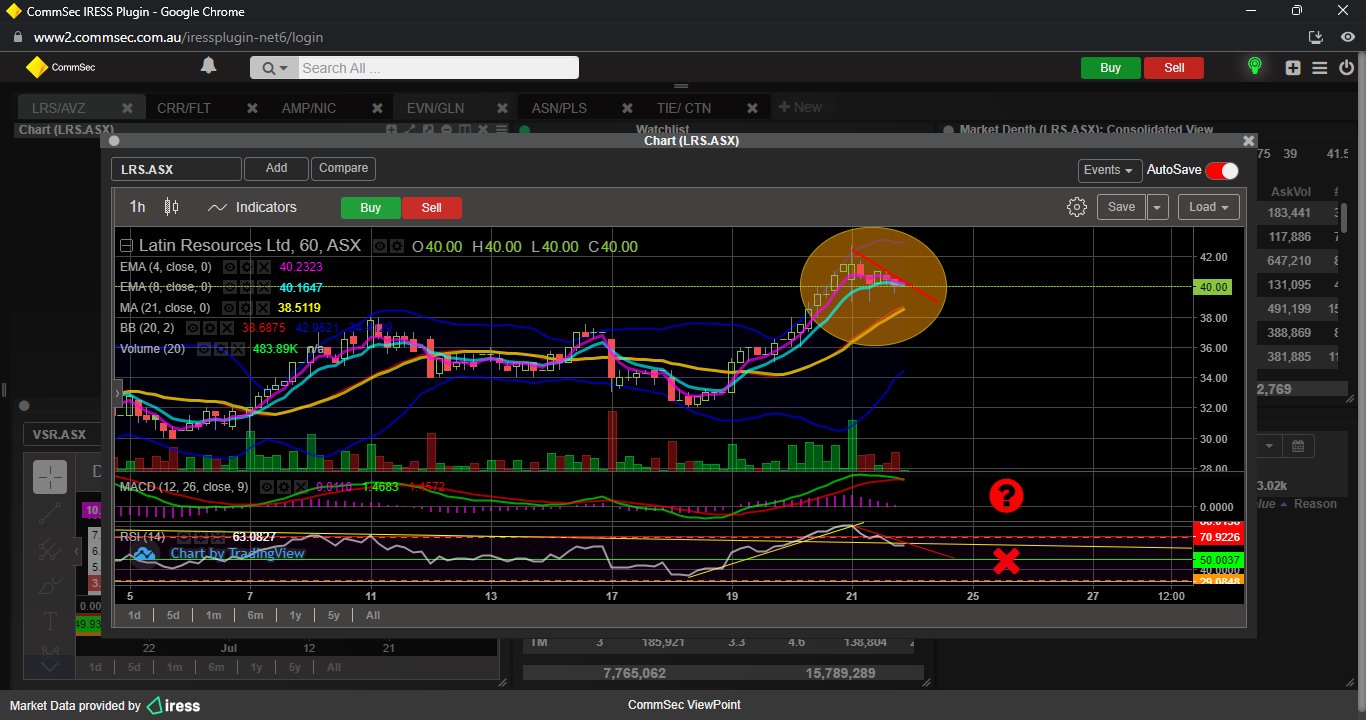Click the notifications bell icon

pyautogui.click(x=208, y=66)
